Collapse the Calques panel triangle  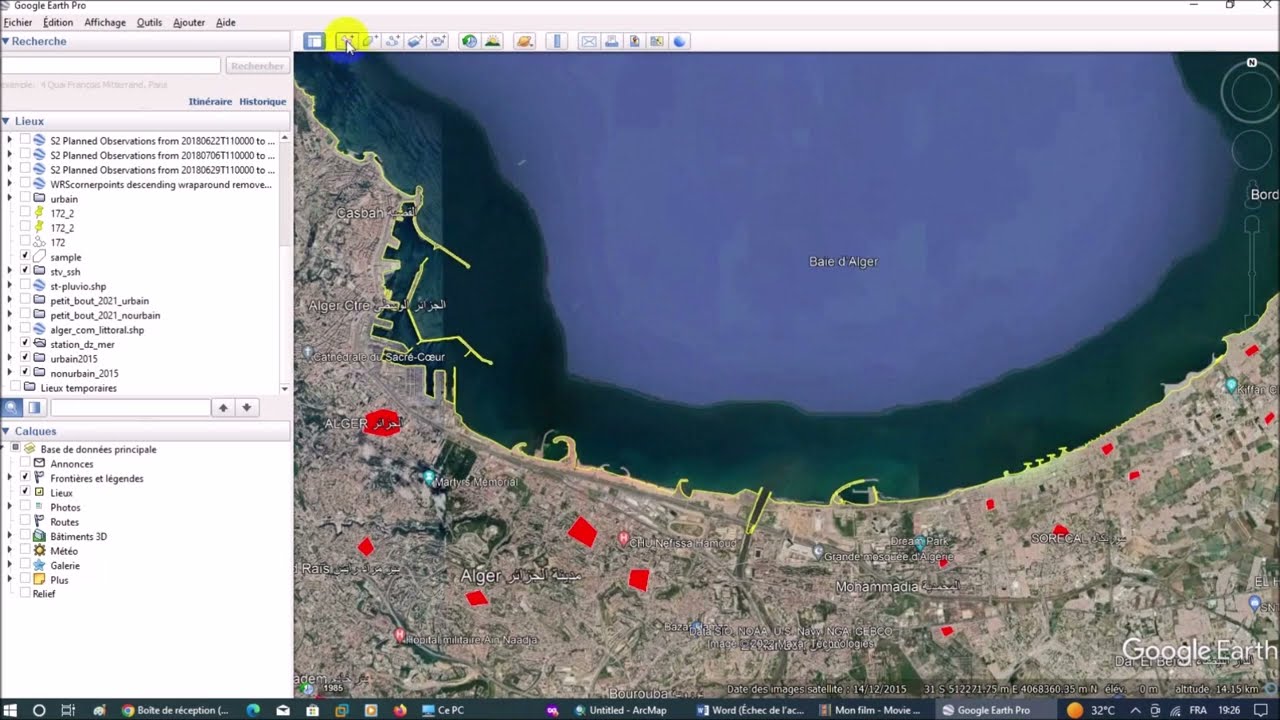6,431
